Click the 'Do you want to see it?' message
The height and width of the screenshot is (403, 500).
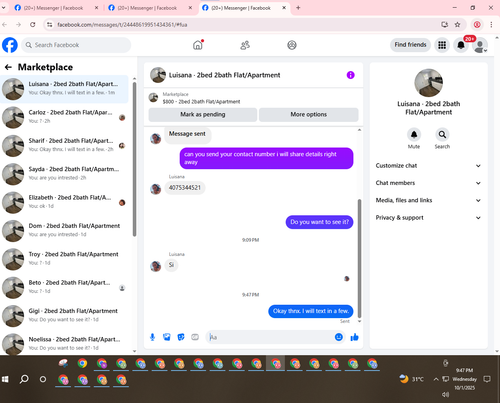319,222
